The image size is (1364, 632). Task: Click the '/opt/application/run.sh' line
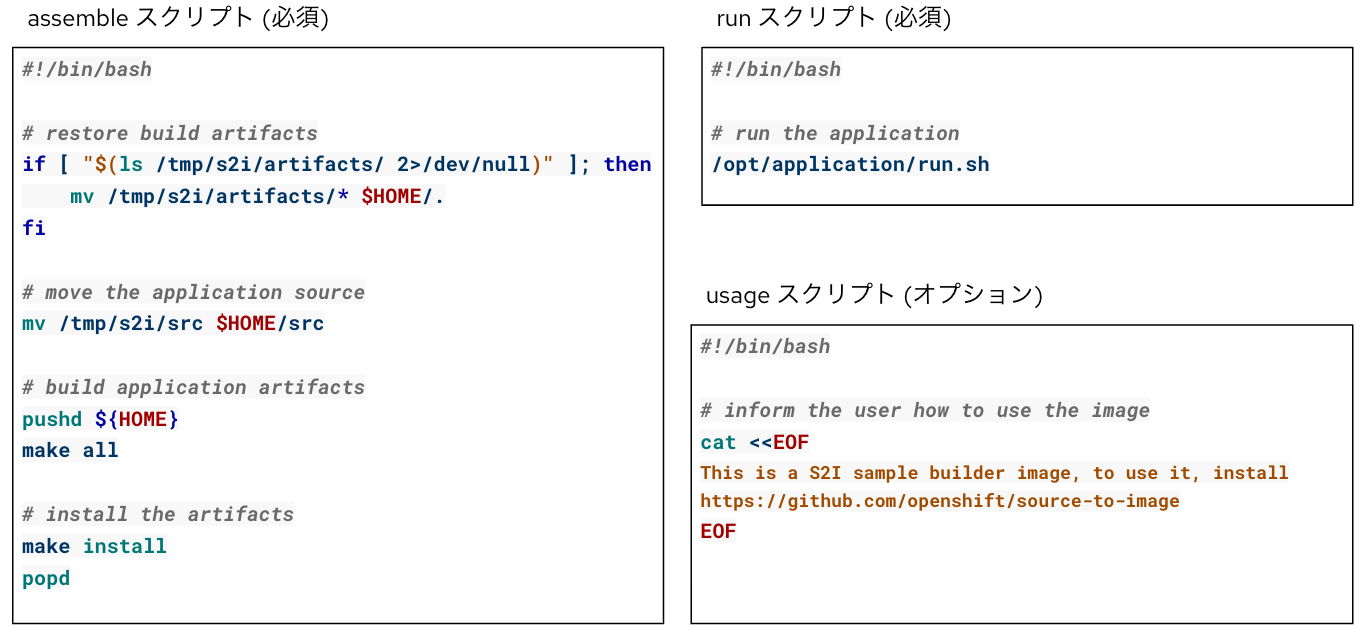point(850,164)
